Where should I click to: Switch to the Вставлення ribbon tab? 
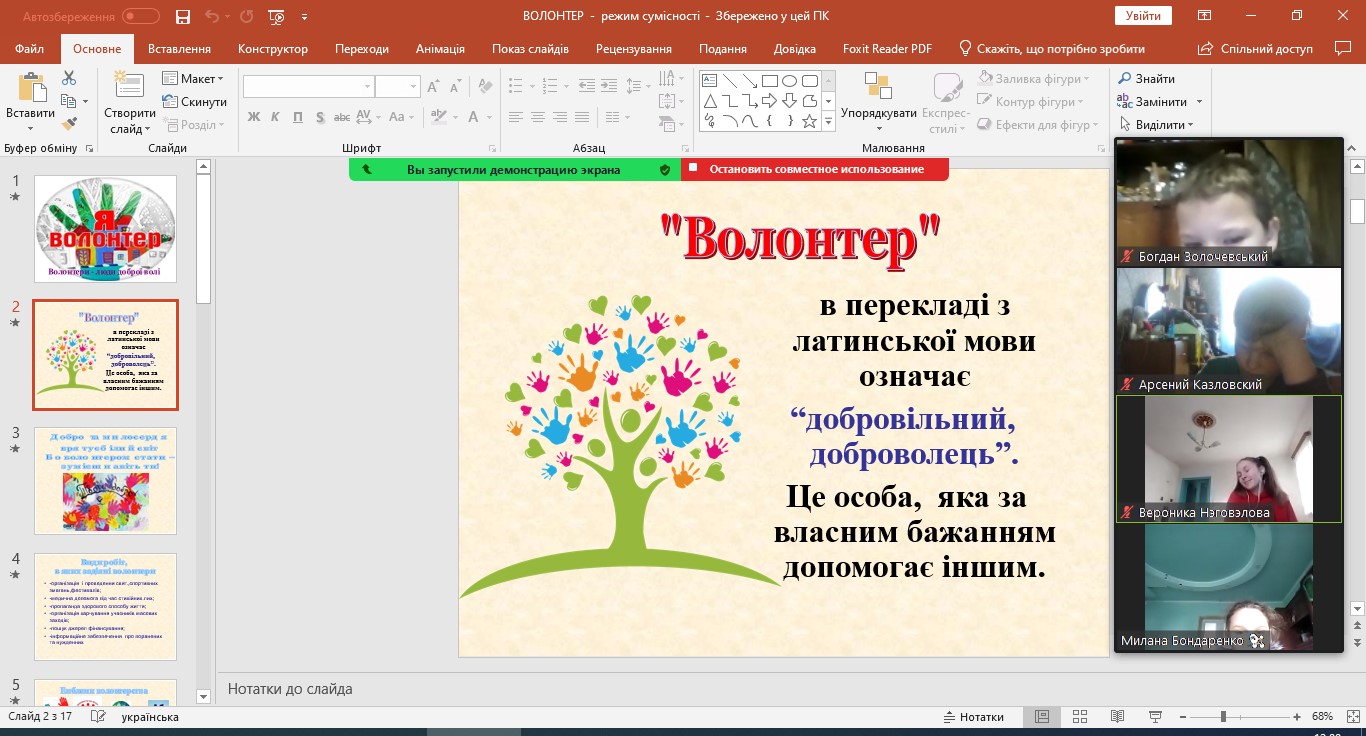179,49
